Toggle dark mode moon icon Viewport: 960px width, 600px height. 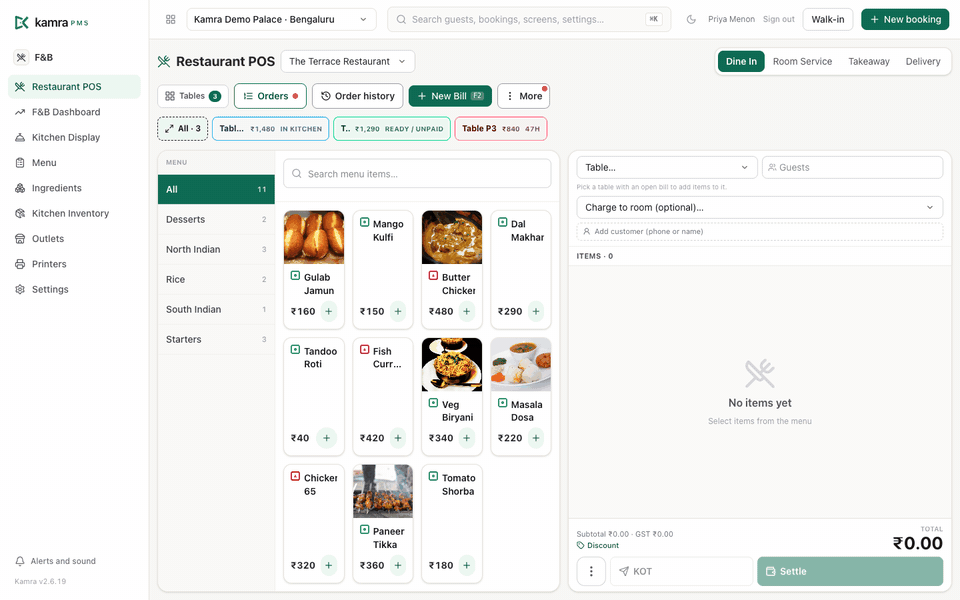pos(691,20)
